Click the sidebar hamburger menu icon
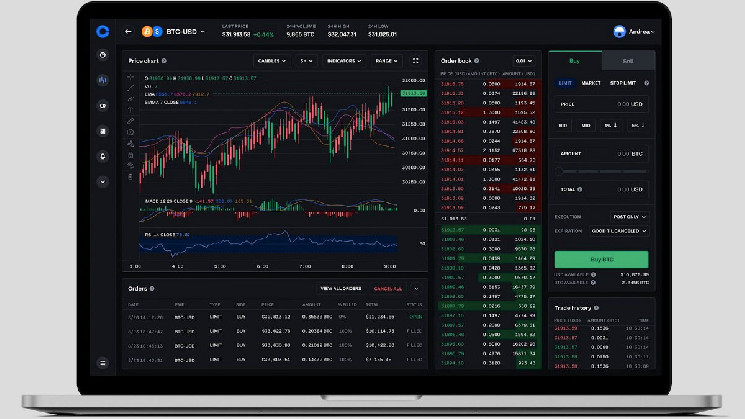Image resolution: width=745 pixels, height=419 pixels. [x=103, y=363]
